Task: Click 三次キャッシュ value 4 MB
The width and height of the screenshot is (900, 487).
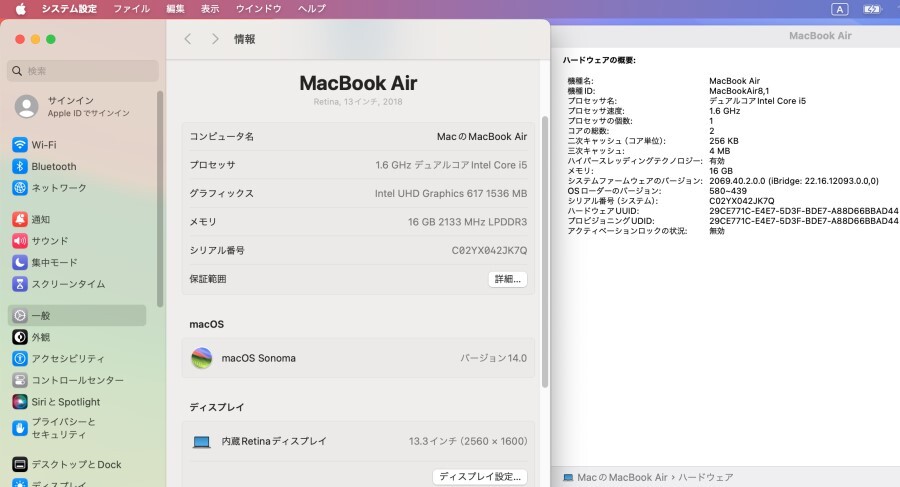Action: [x=719, y=151]
